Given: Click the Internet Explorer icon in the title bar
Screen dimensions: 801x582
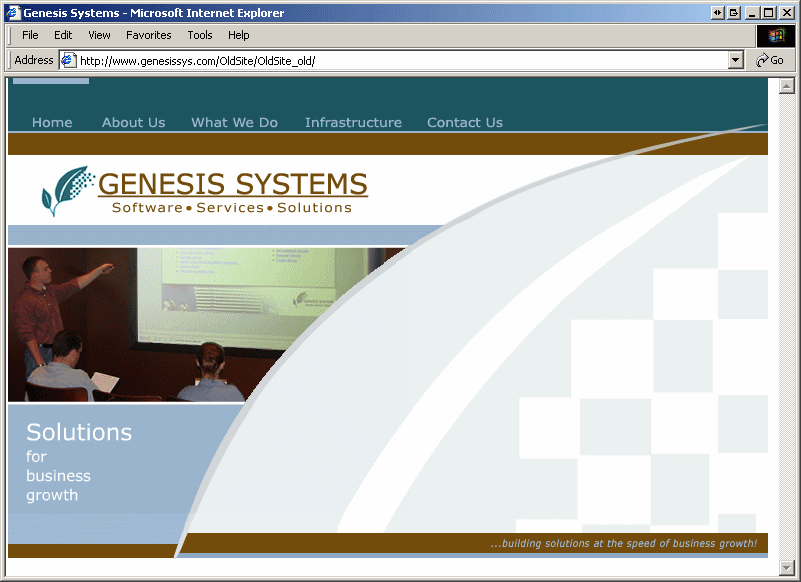Looking at the screenshot, I should tap(13, 13).
